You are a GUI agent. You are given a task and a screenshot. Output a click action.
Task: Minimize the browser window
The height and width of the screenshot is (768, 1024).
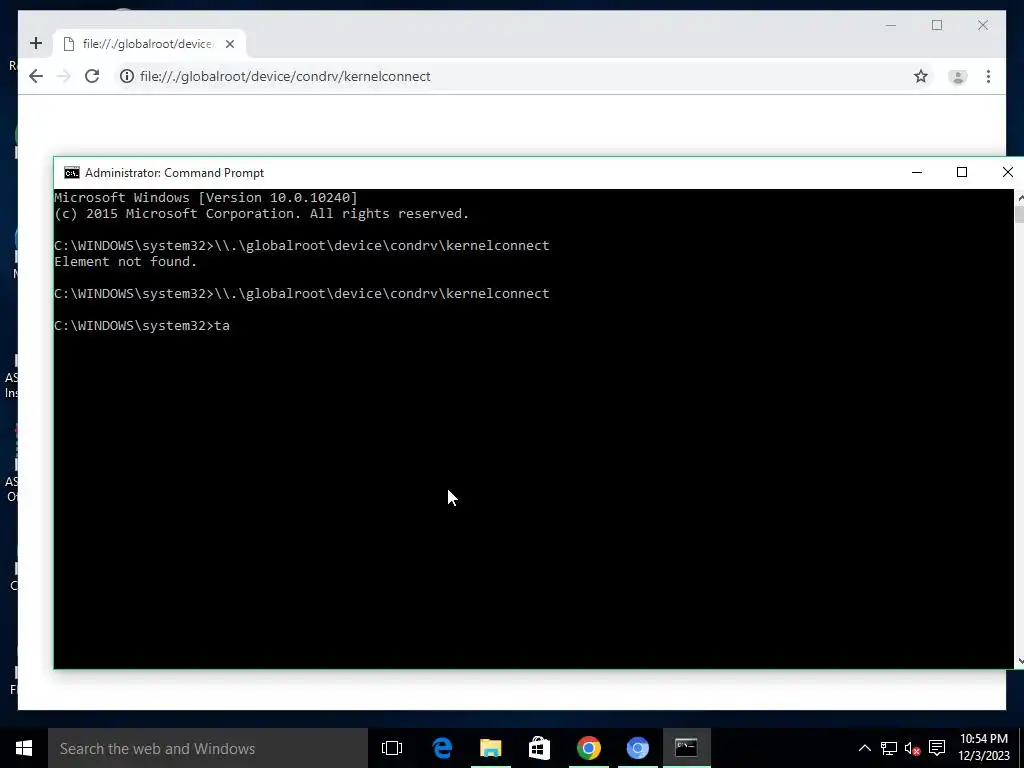pos(891,25)
